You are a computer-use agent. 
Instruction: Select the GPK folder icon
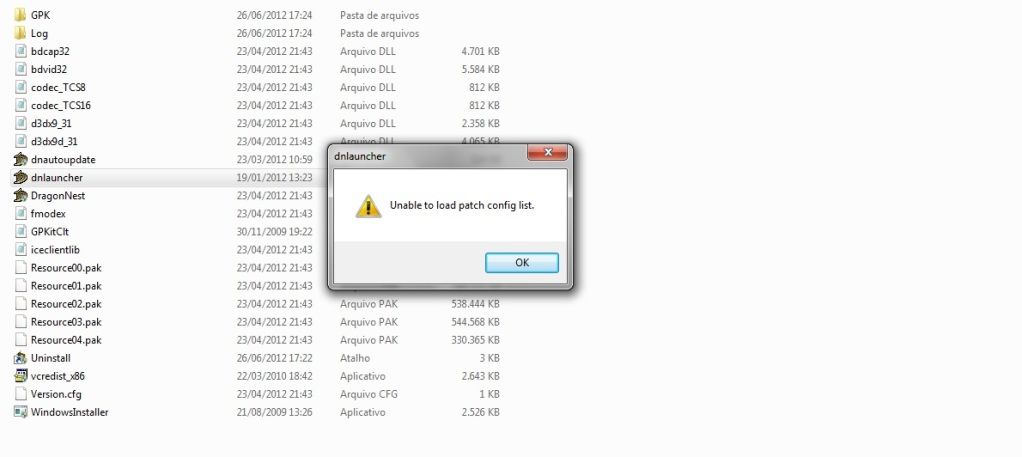point(20,15)
